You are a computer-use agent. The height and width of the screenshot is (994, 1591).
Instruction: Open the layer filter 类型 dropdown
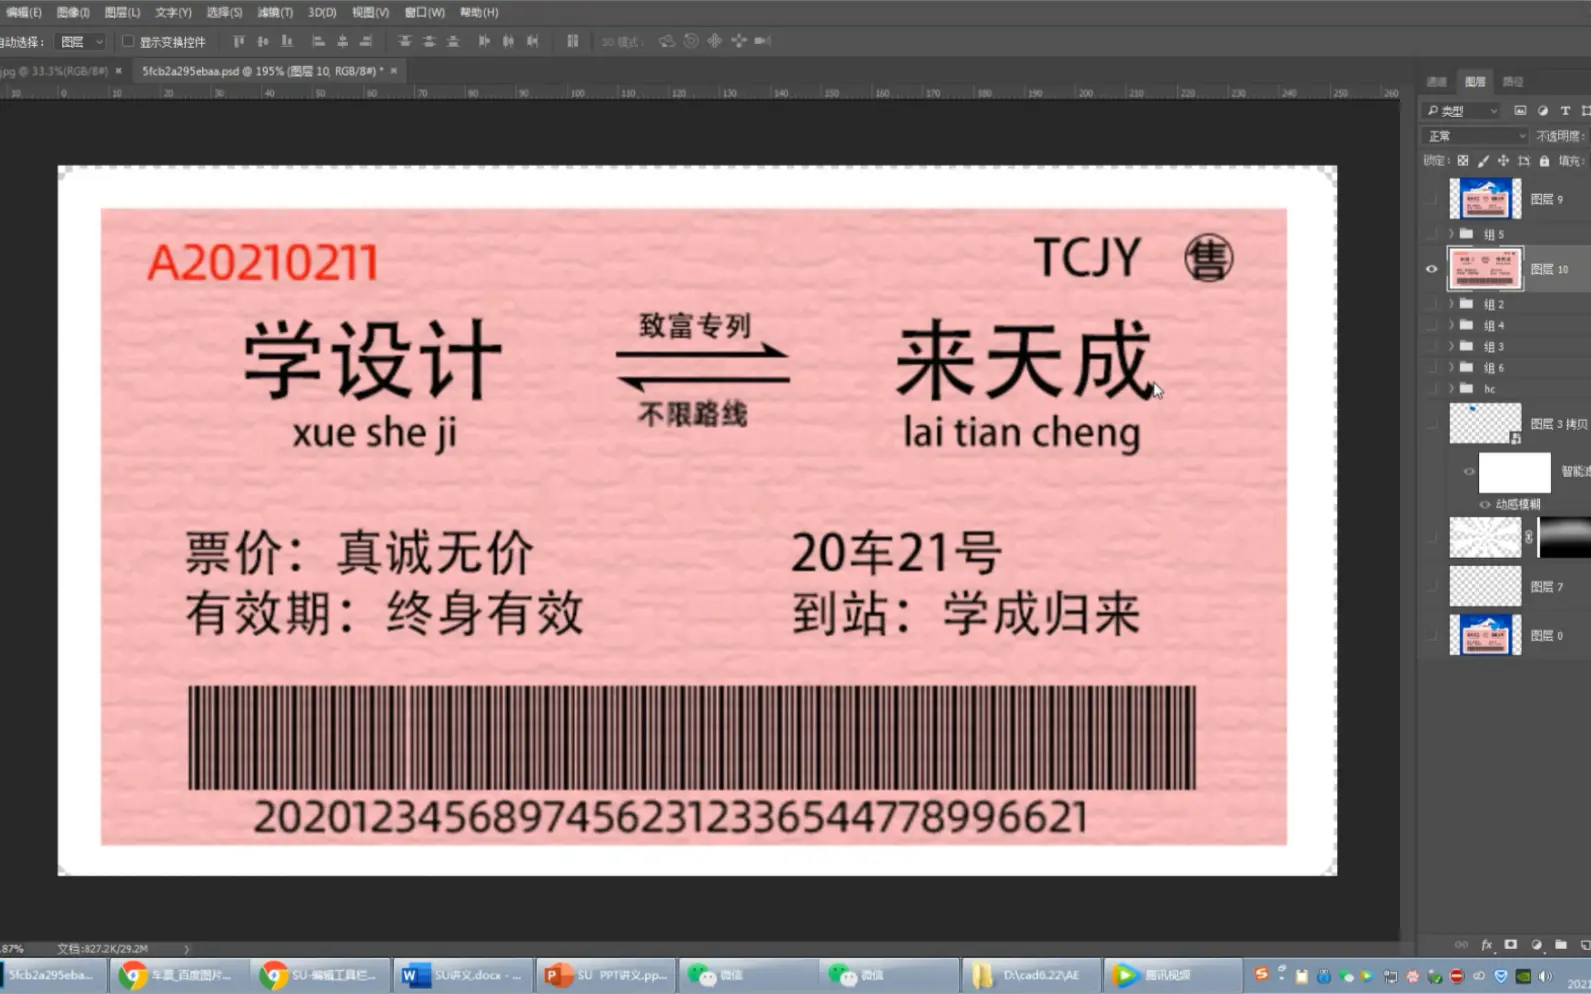(x=1462, y=111)
